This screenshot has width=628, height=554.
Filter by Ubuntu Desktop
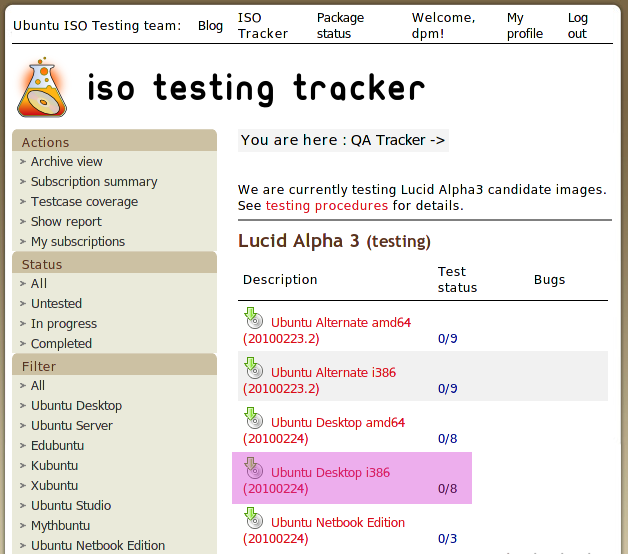tap(76, 406)
